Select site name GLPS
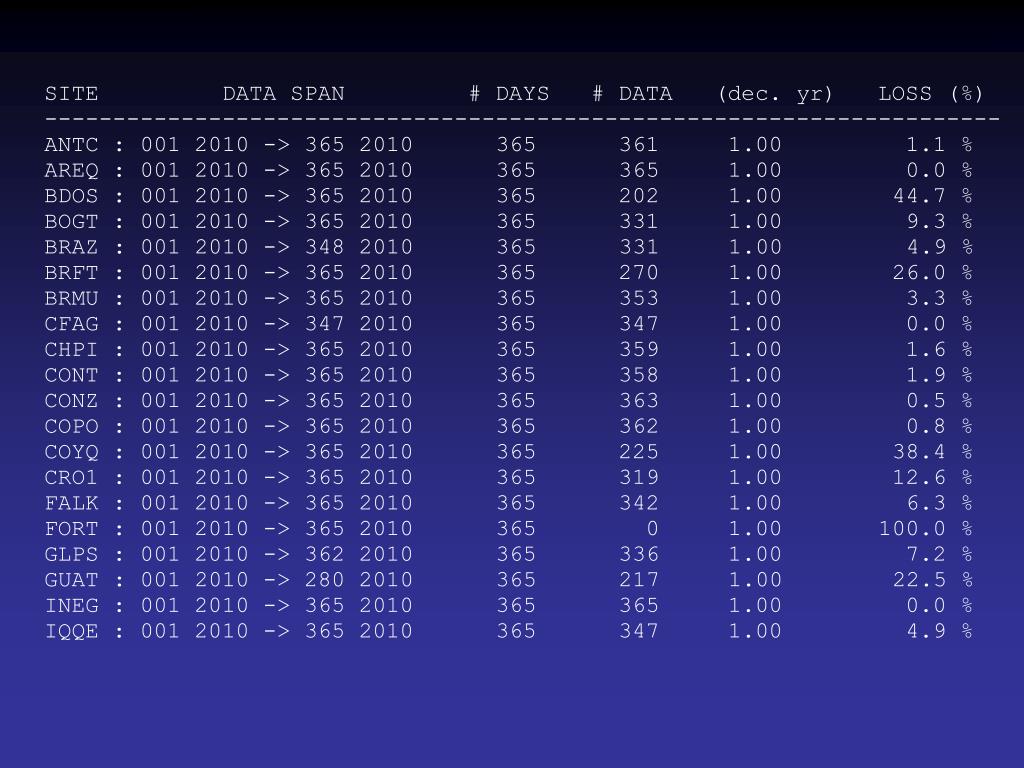Viewport: 1024px width, 768px height. 71,554
